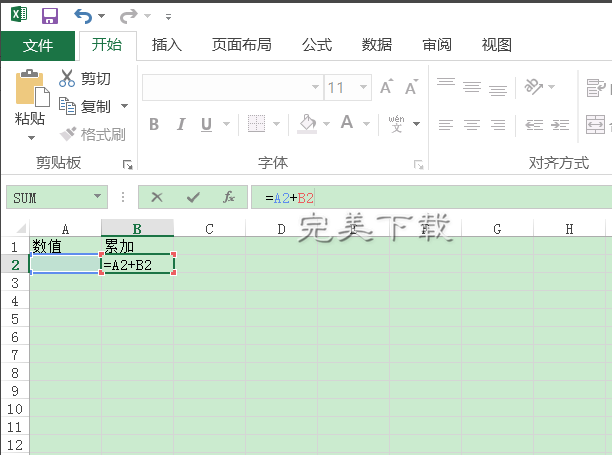
Task: Undo the last action
Action: coord(83,16)
